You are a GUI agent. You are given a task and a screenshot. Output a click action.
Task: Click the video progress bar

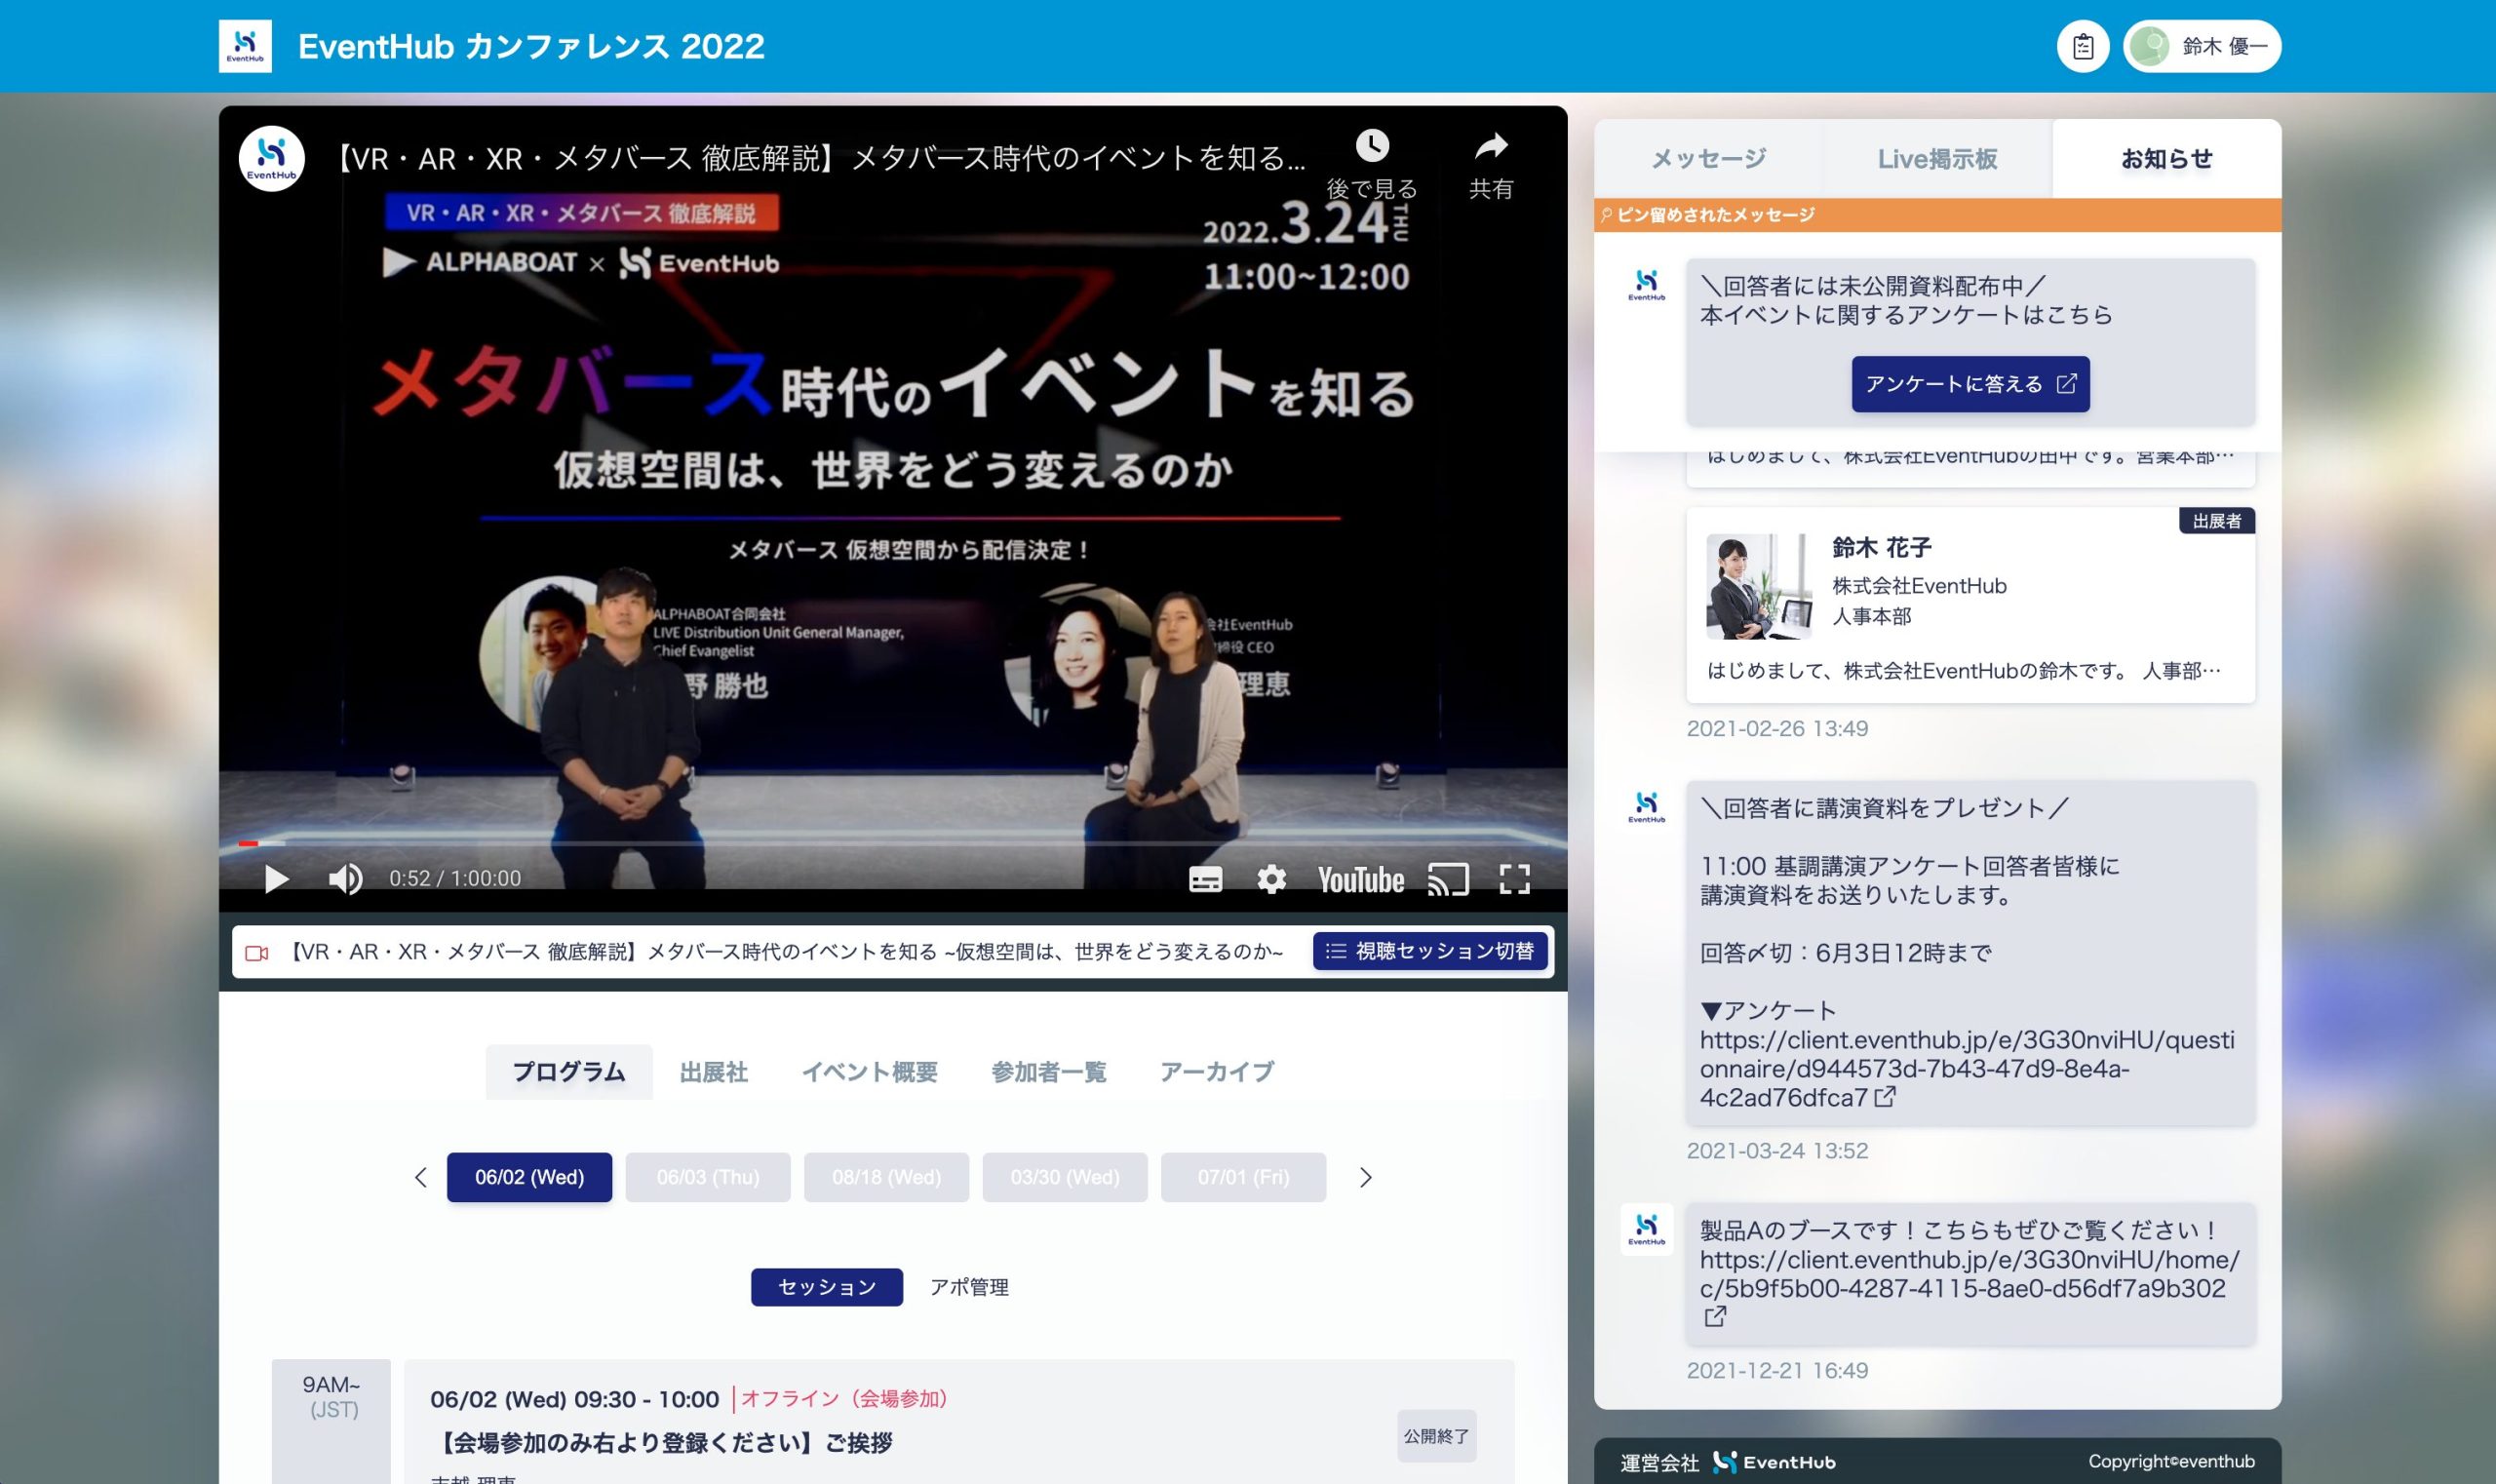coord(893,844)
